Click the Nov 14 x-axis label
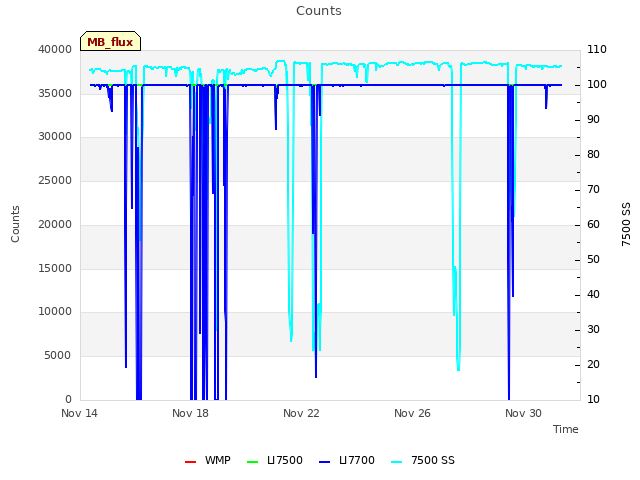640x480 pixels. (79, 413)
